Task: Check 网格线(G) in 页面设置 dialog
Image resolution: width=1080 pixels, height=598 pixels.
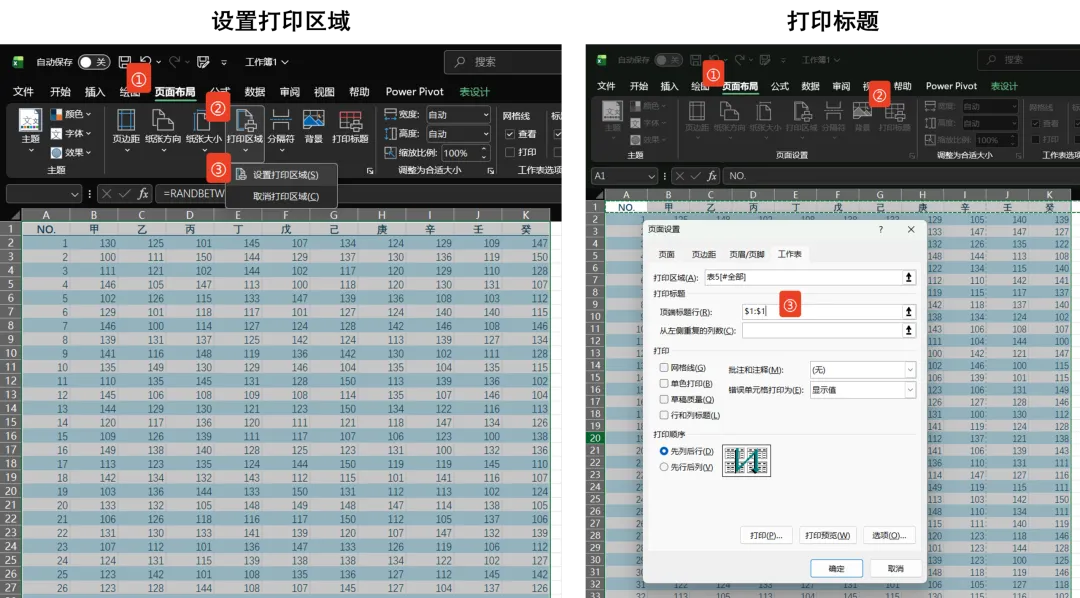Action: click(x=664, y=368)
